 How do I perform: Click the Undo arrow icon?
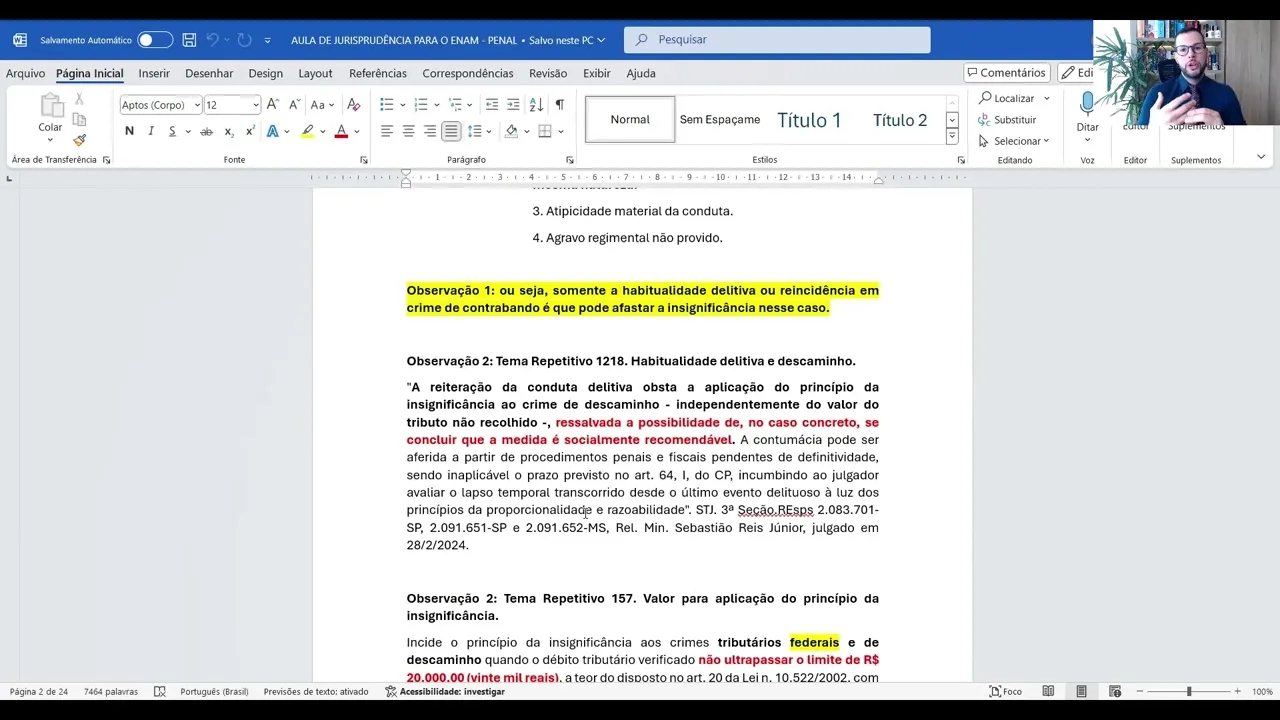tap(212, 40)
